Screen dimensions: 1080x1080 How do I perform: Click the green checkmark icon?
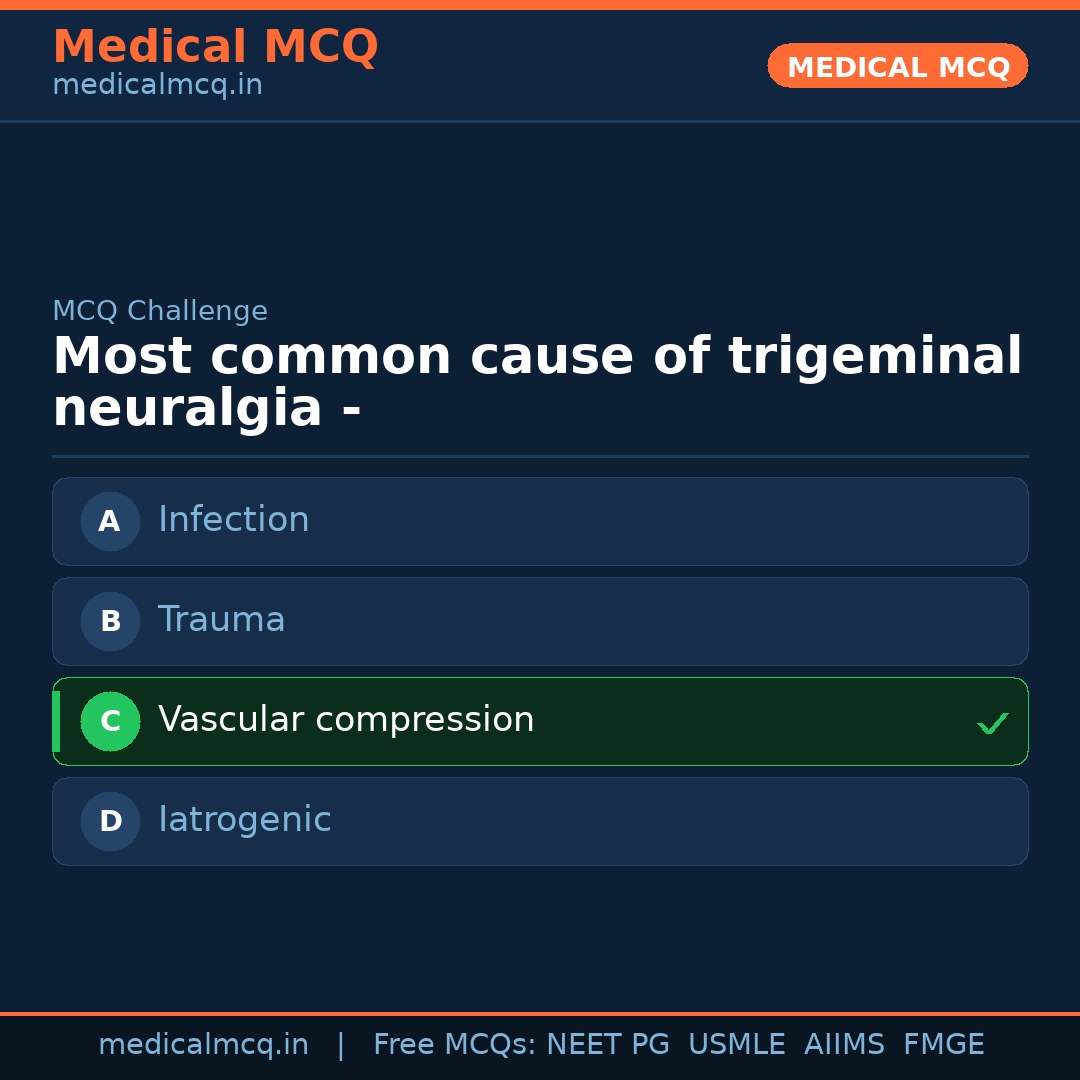point(992,723)
